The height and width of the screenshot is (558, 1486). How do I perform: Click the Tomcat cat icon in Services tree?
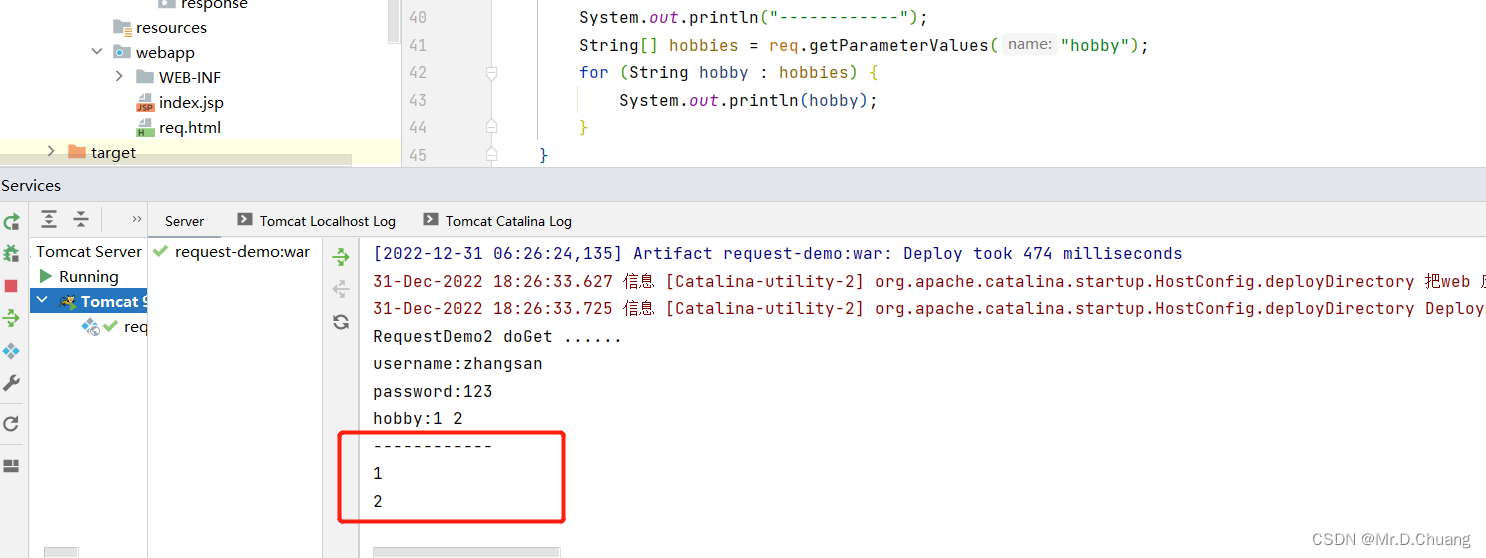67,301
